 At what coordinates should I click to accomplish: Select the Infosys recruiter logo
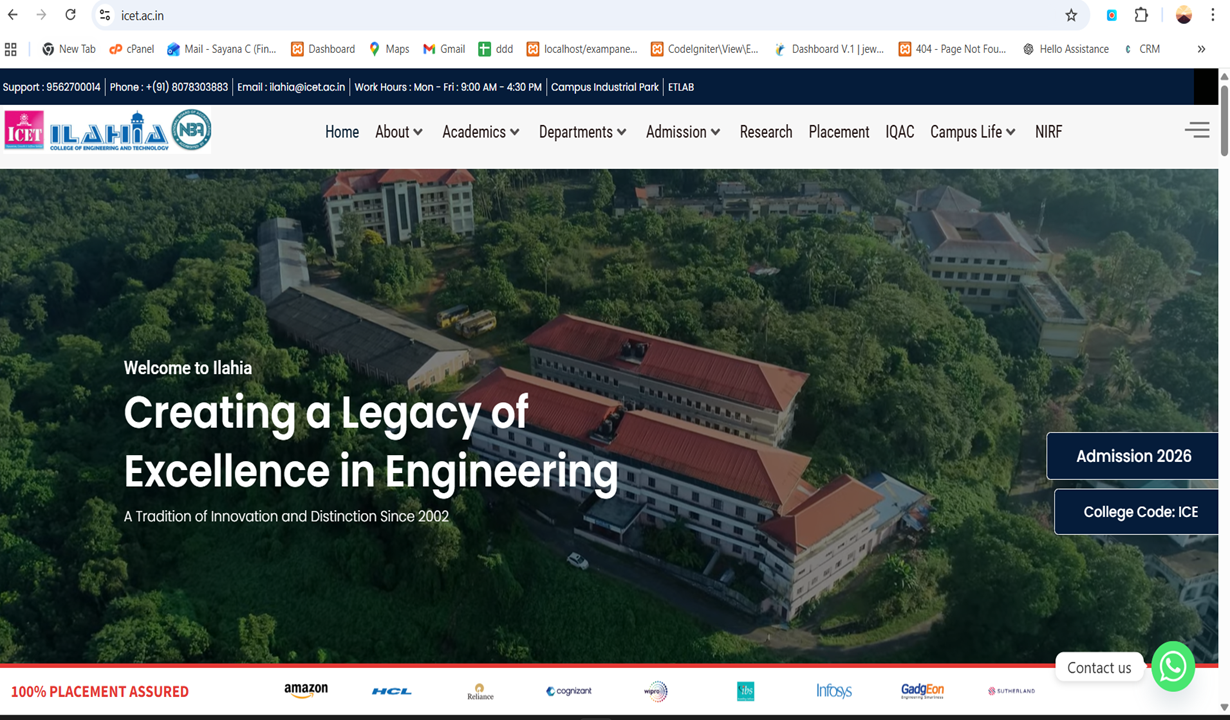point(833,690)
